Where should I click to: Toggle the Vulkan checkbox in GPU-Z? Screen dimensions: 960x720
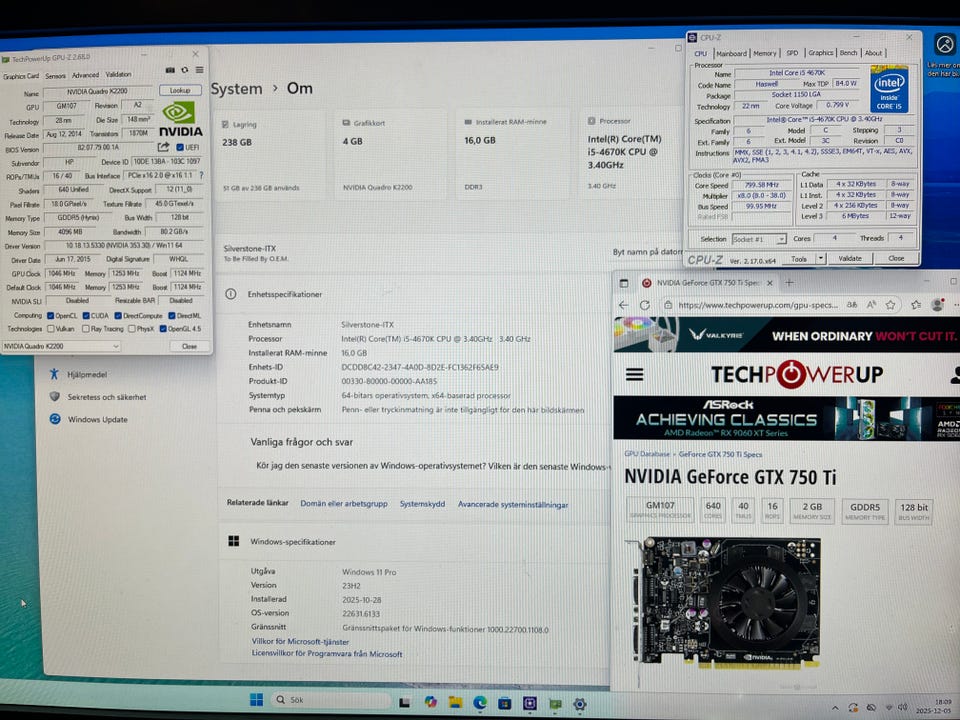[x=51, y=329]
